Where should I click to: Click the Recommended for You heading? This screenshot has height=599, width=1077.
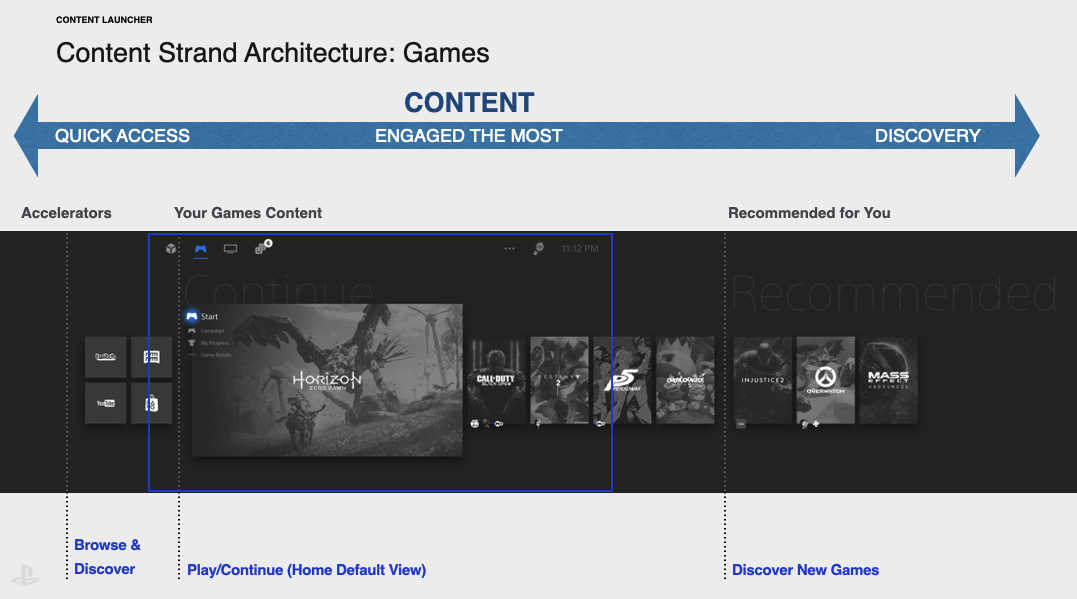click(x=809, y=213)
